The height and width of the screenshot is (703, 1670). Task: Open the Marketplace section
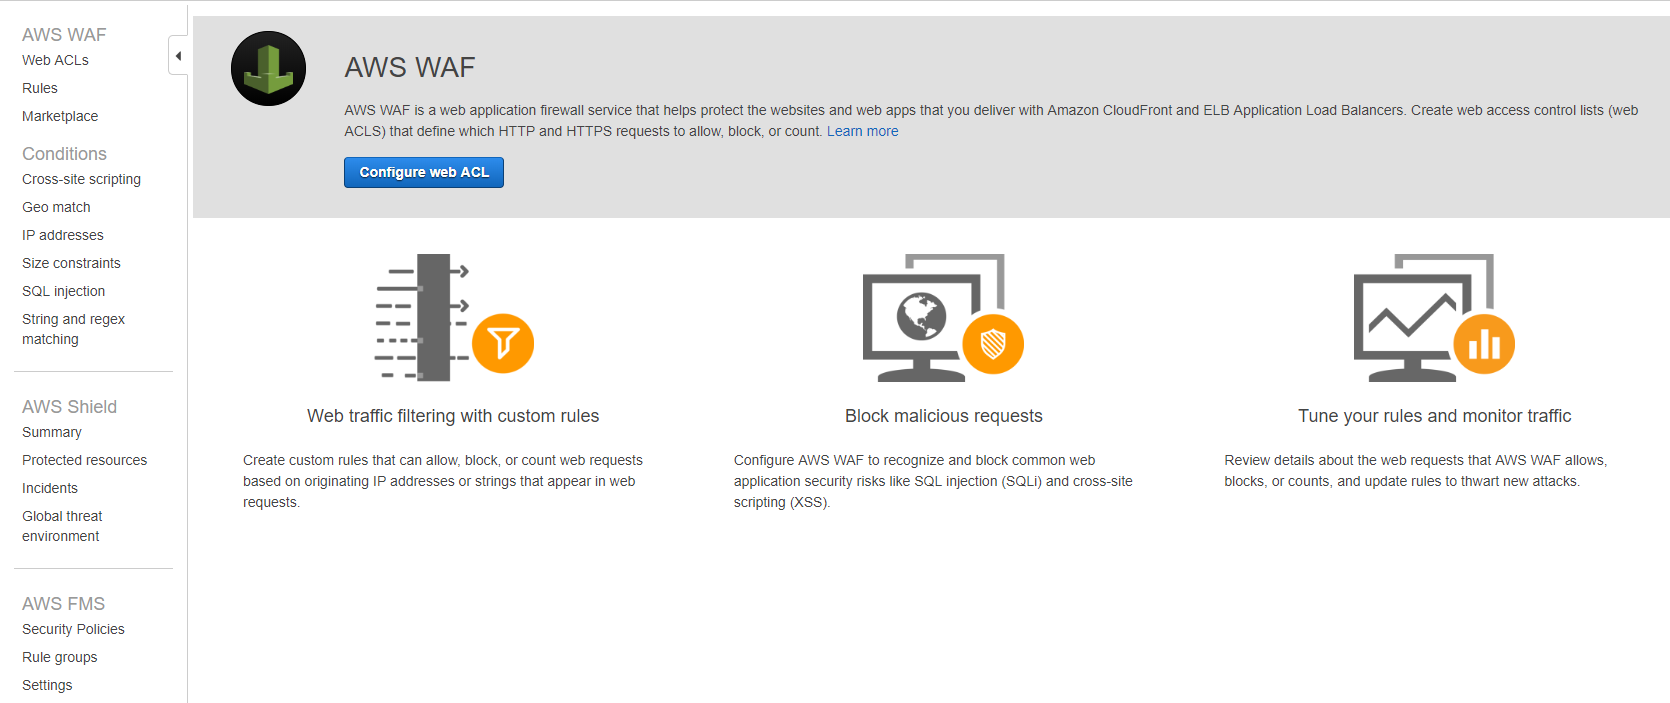tap(60, 116)
